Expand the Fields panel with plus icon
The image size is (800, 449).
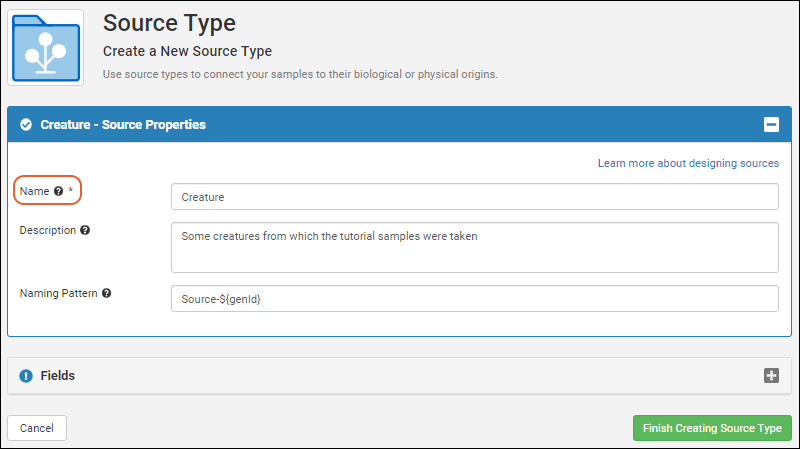pos(771,376)
